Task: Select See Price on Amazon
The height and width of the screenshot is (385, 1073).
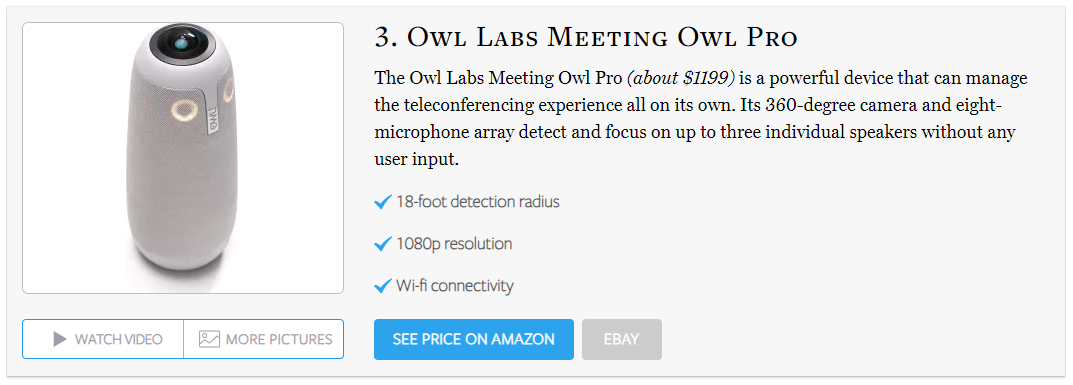Action: [x=474, y=339]
